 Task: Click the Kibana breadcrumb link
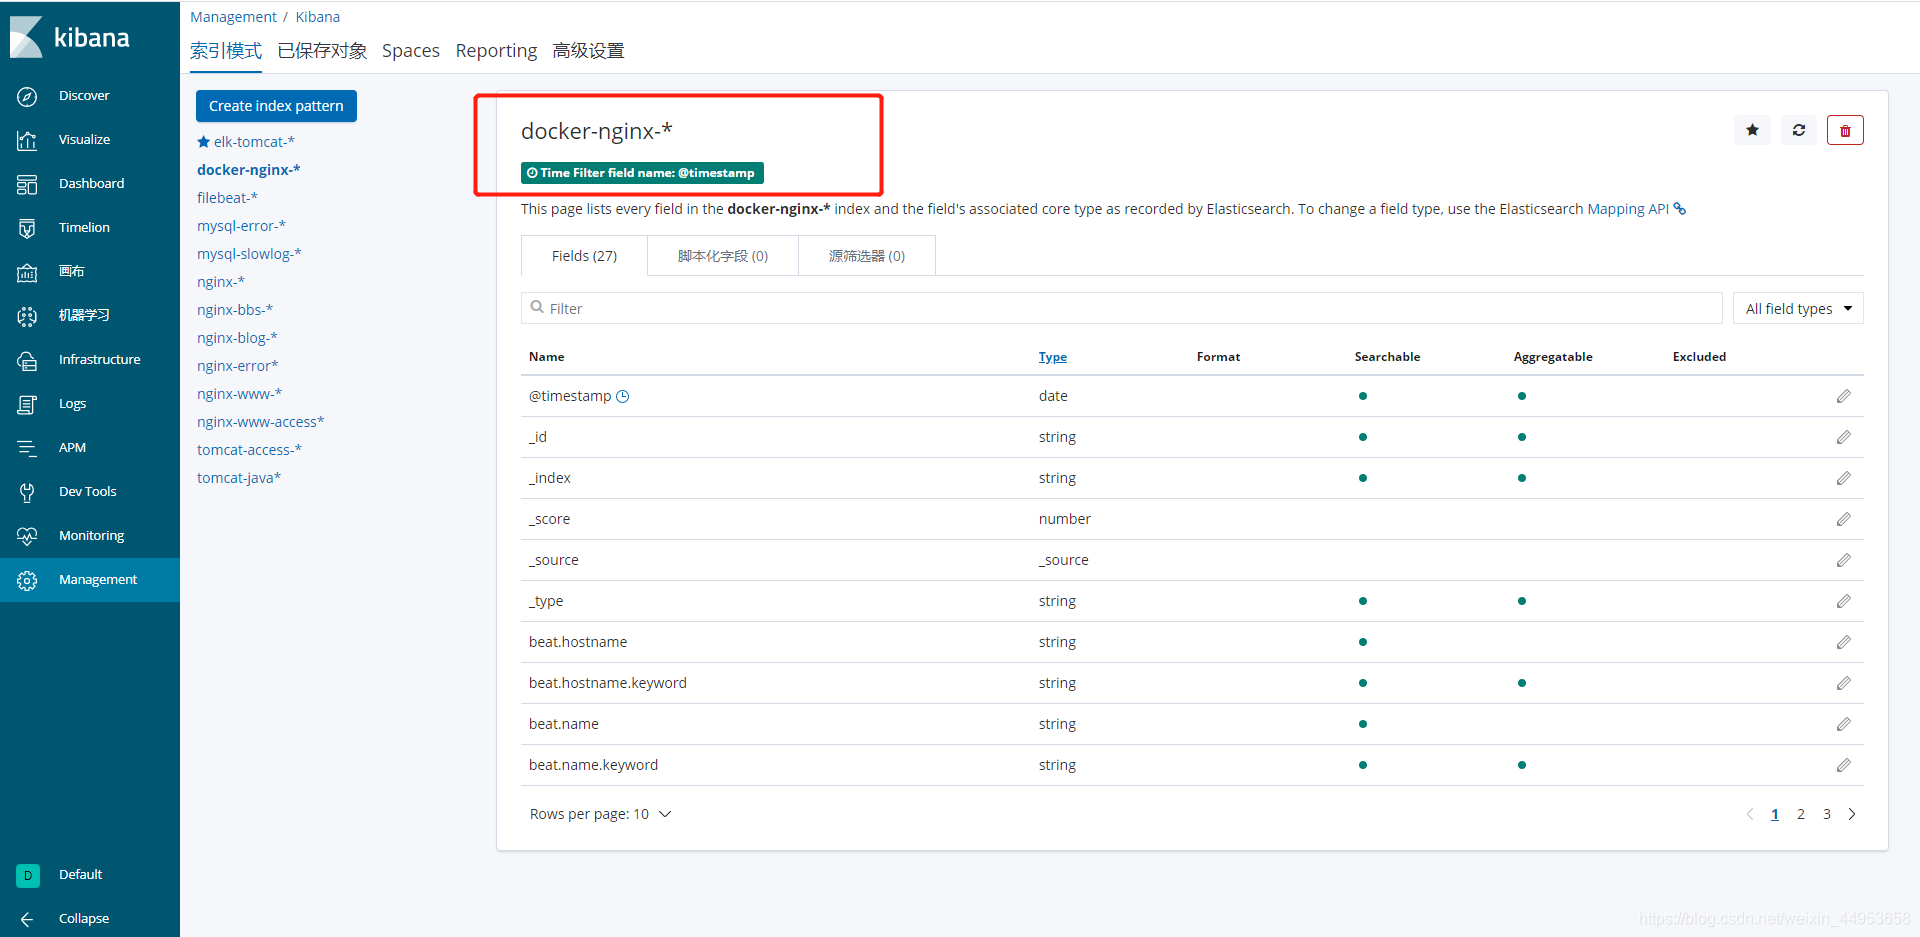pos(318,17)
